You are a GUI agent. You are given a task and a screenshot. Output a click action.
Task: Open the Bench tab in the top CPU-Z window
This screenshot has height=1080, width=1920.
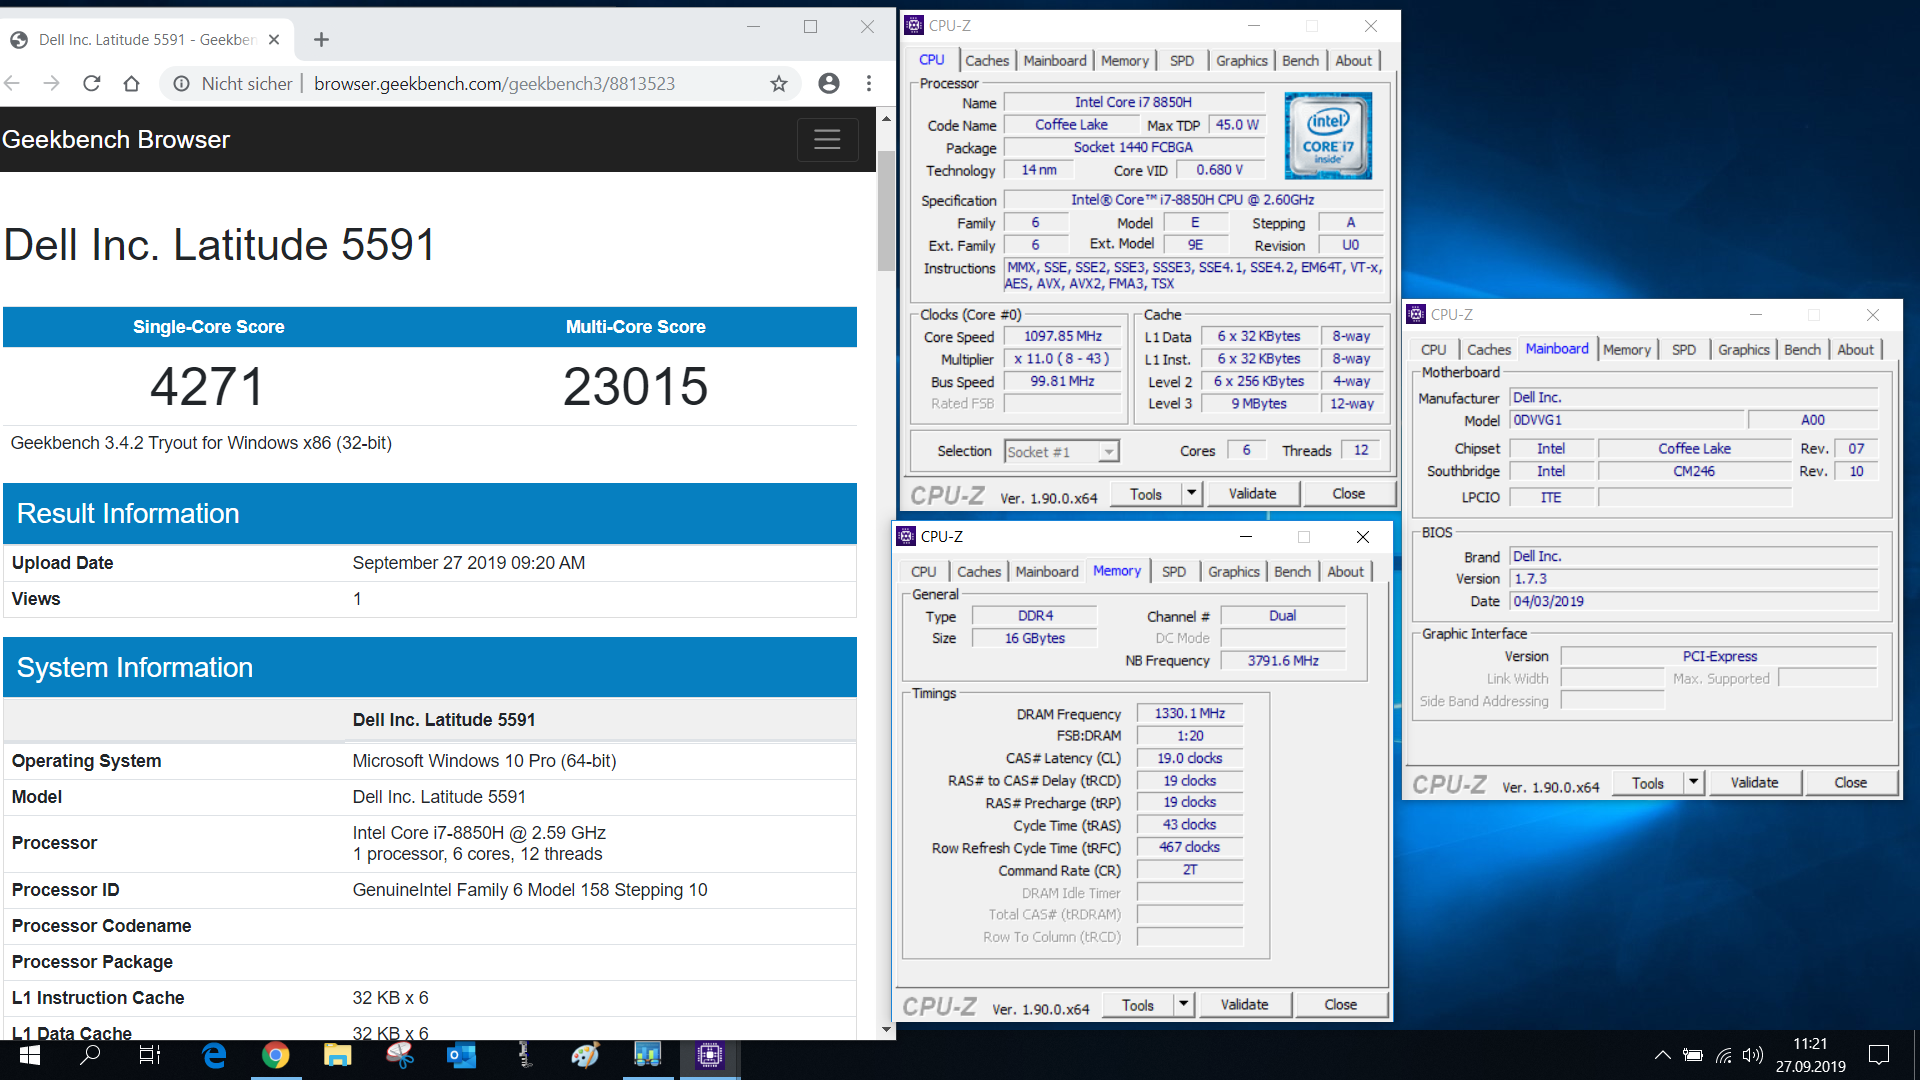[x=1300, y=61]
